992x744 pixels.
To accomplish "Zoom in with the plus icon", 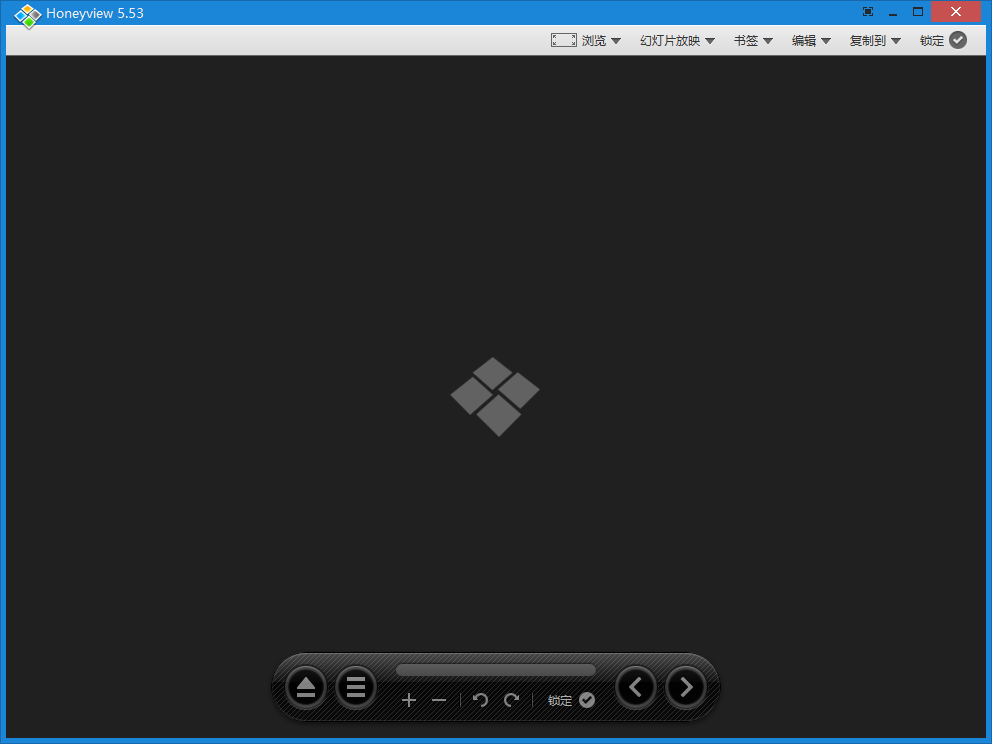I will coord(408,700).
